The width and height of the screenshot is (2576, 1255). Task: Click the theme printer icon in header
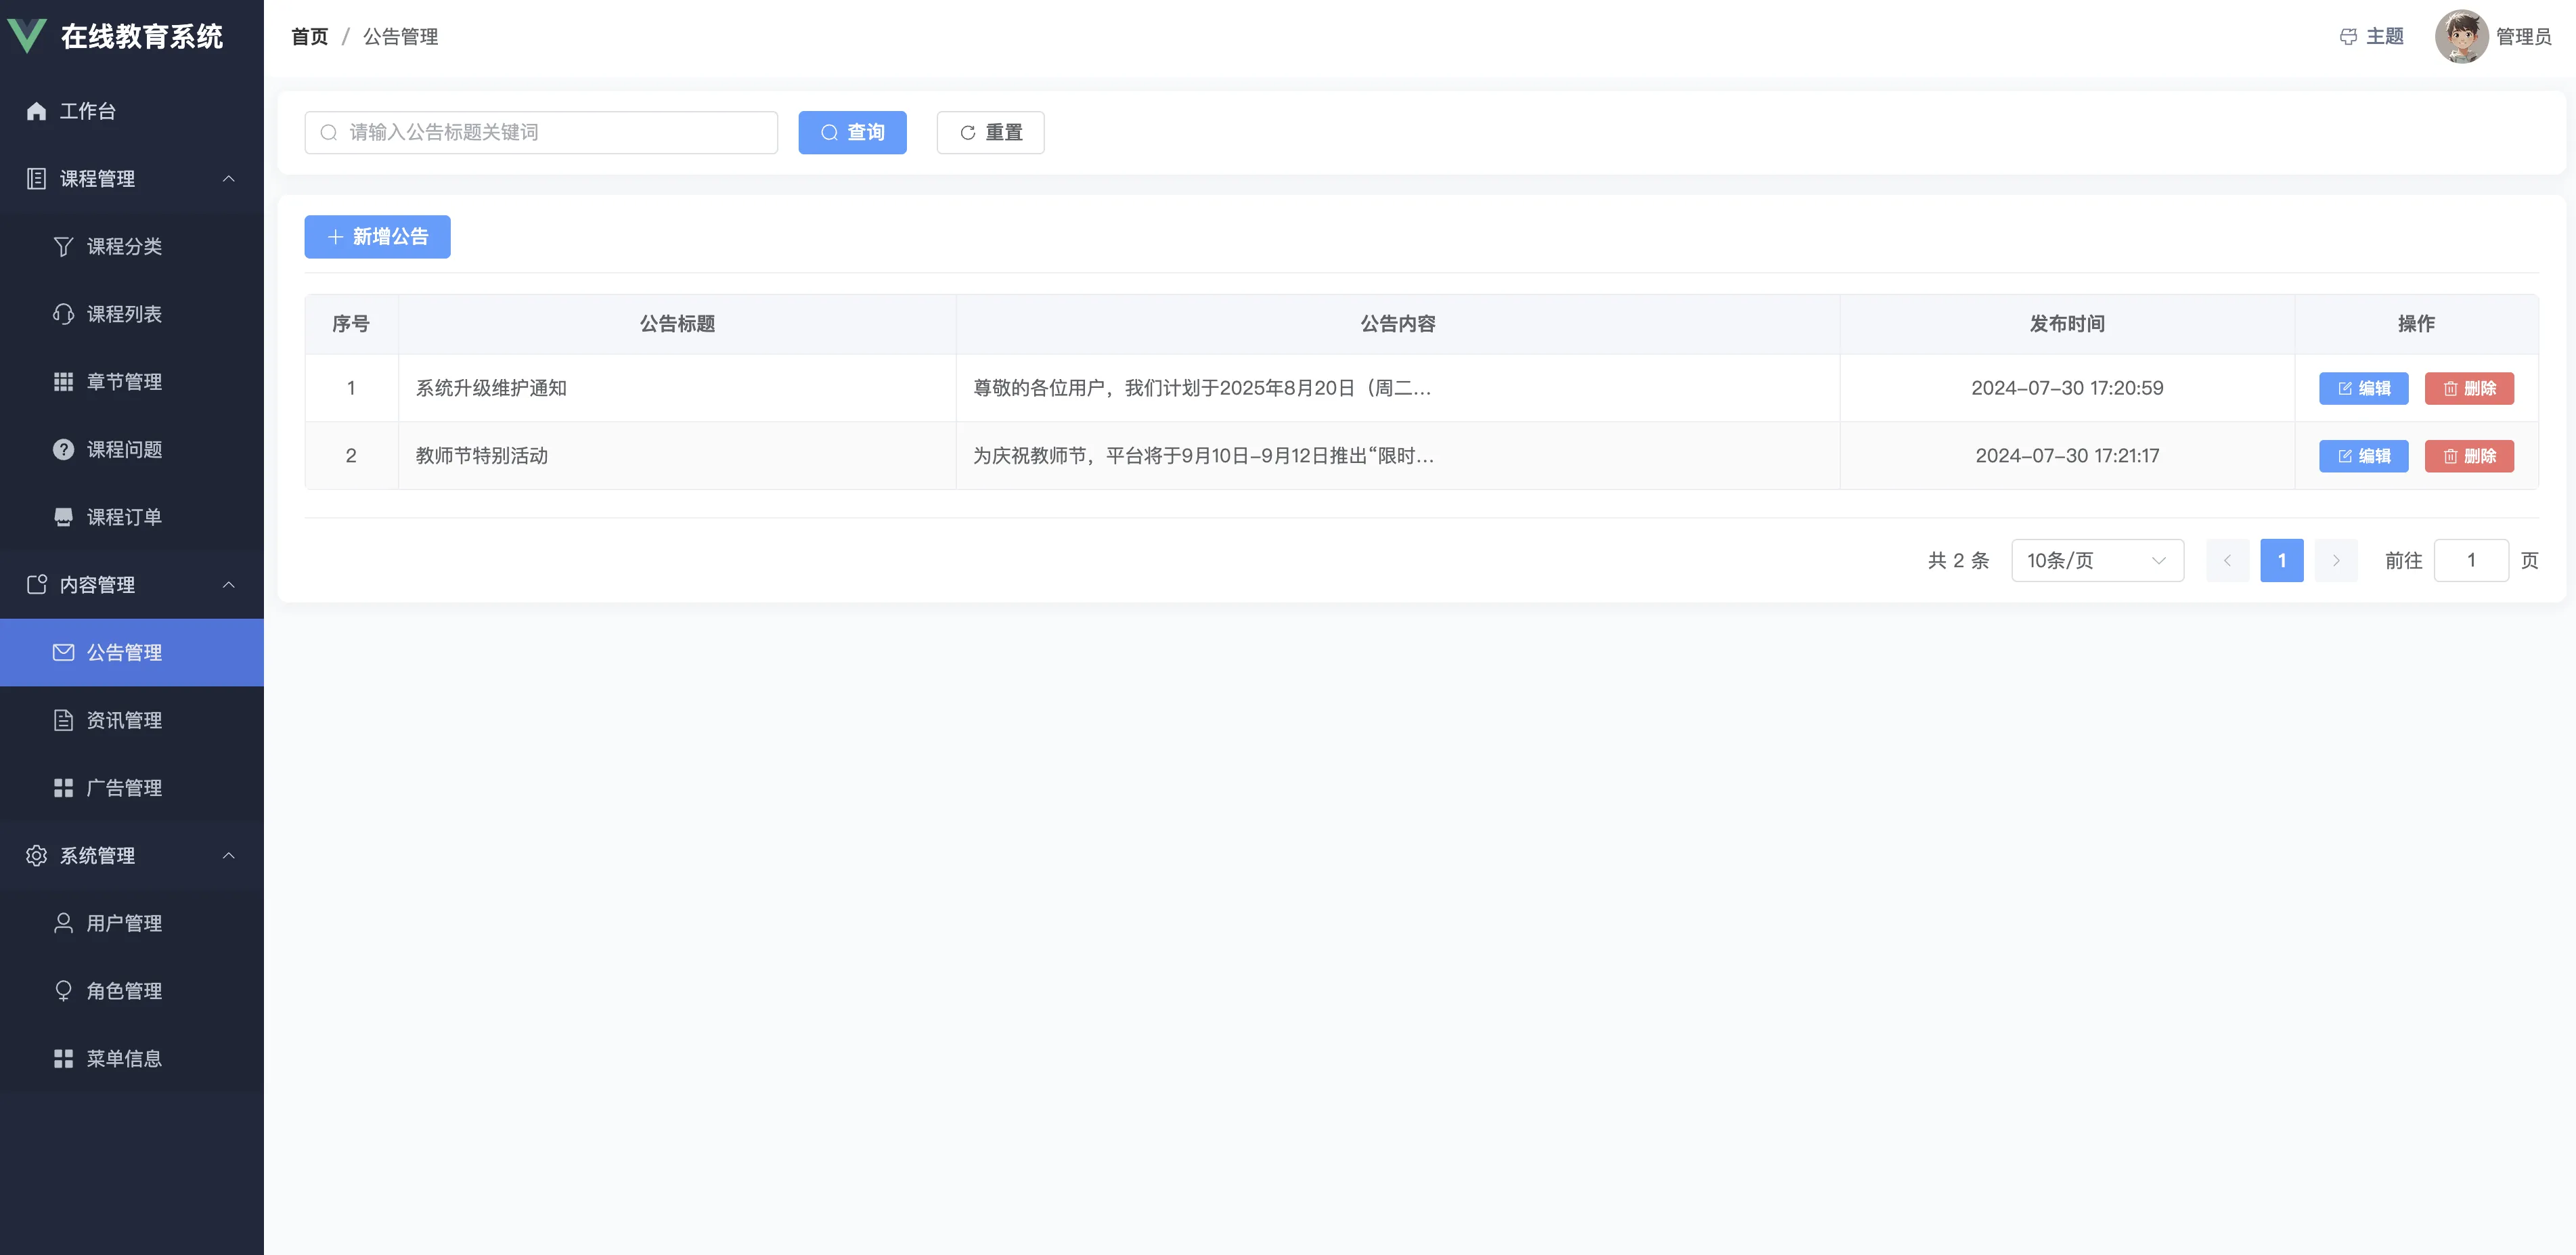tap(2348, 37)
